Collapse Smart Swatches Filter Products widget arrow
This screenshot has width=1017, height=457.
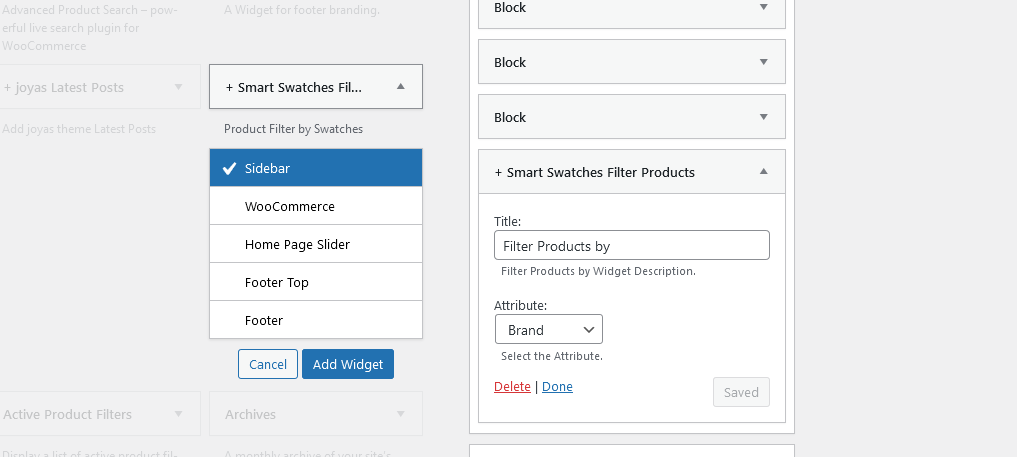coord(764,172)
